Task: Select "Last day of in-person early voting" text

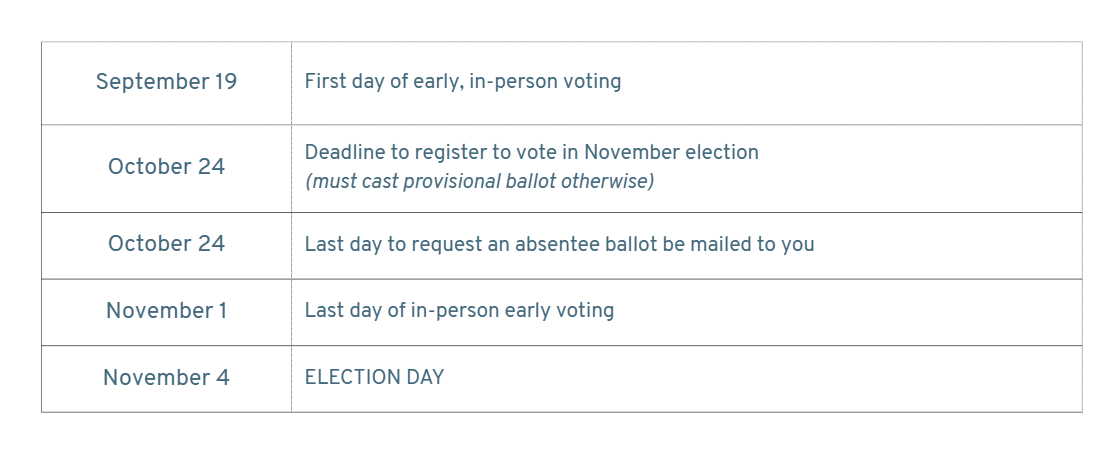Action: (459, 311)
